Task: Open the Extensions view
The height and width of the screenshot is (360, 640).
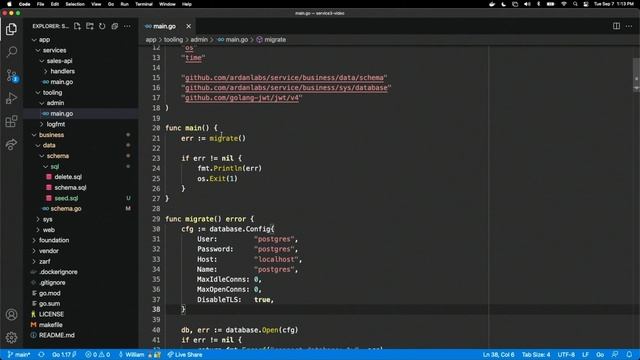Action: pos(11,121)
